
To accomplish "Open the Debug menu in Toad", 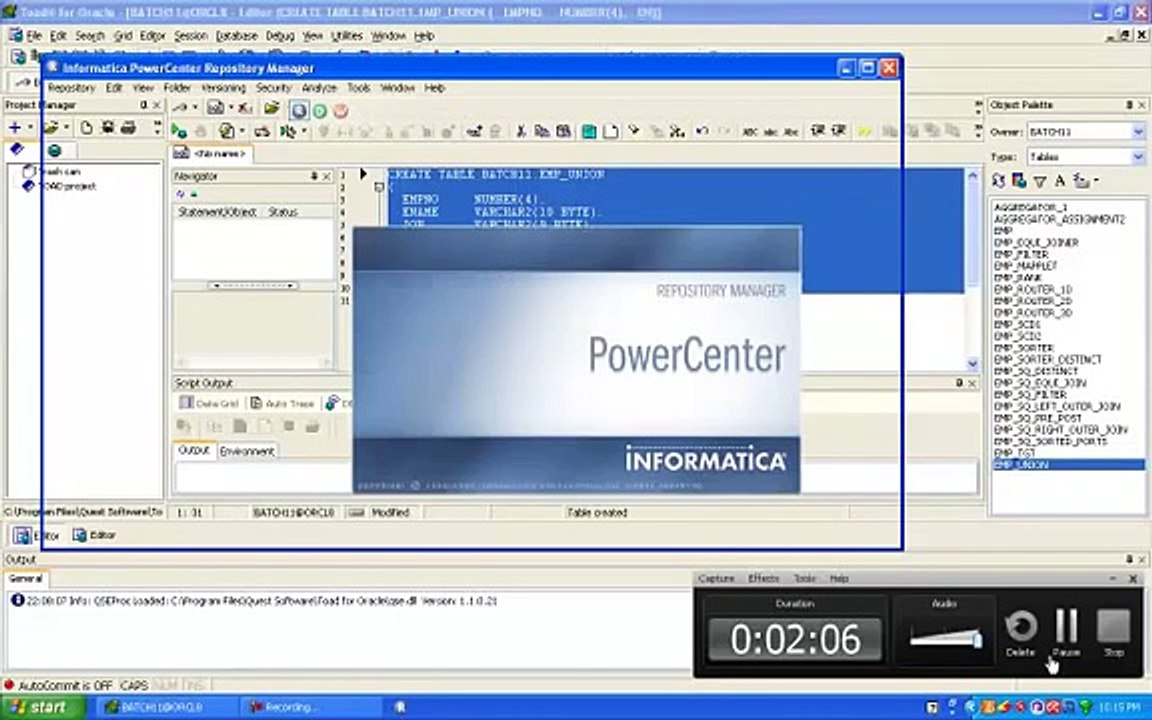I will pyautogui.click(x=280, y=36).
